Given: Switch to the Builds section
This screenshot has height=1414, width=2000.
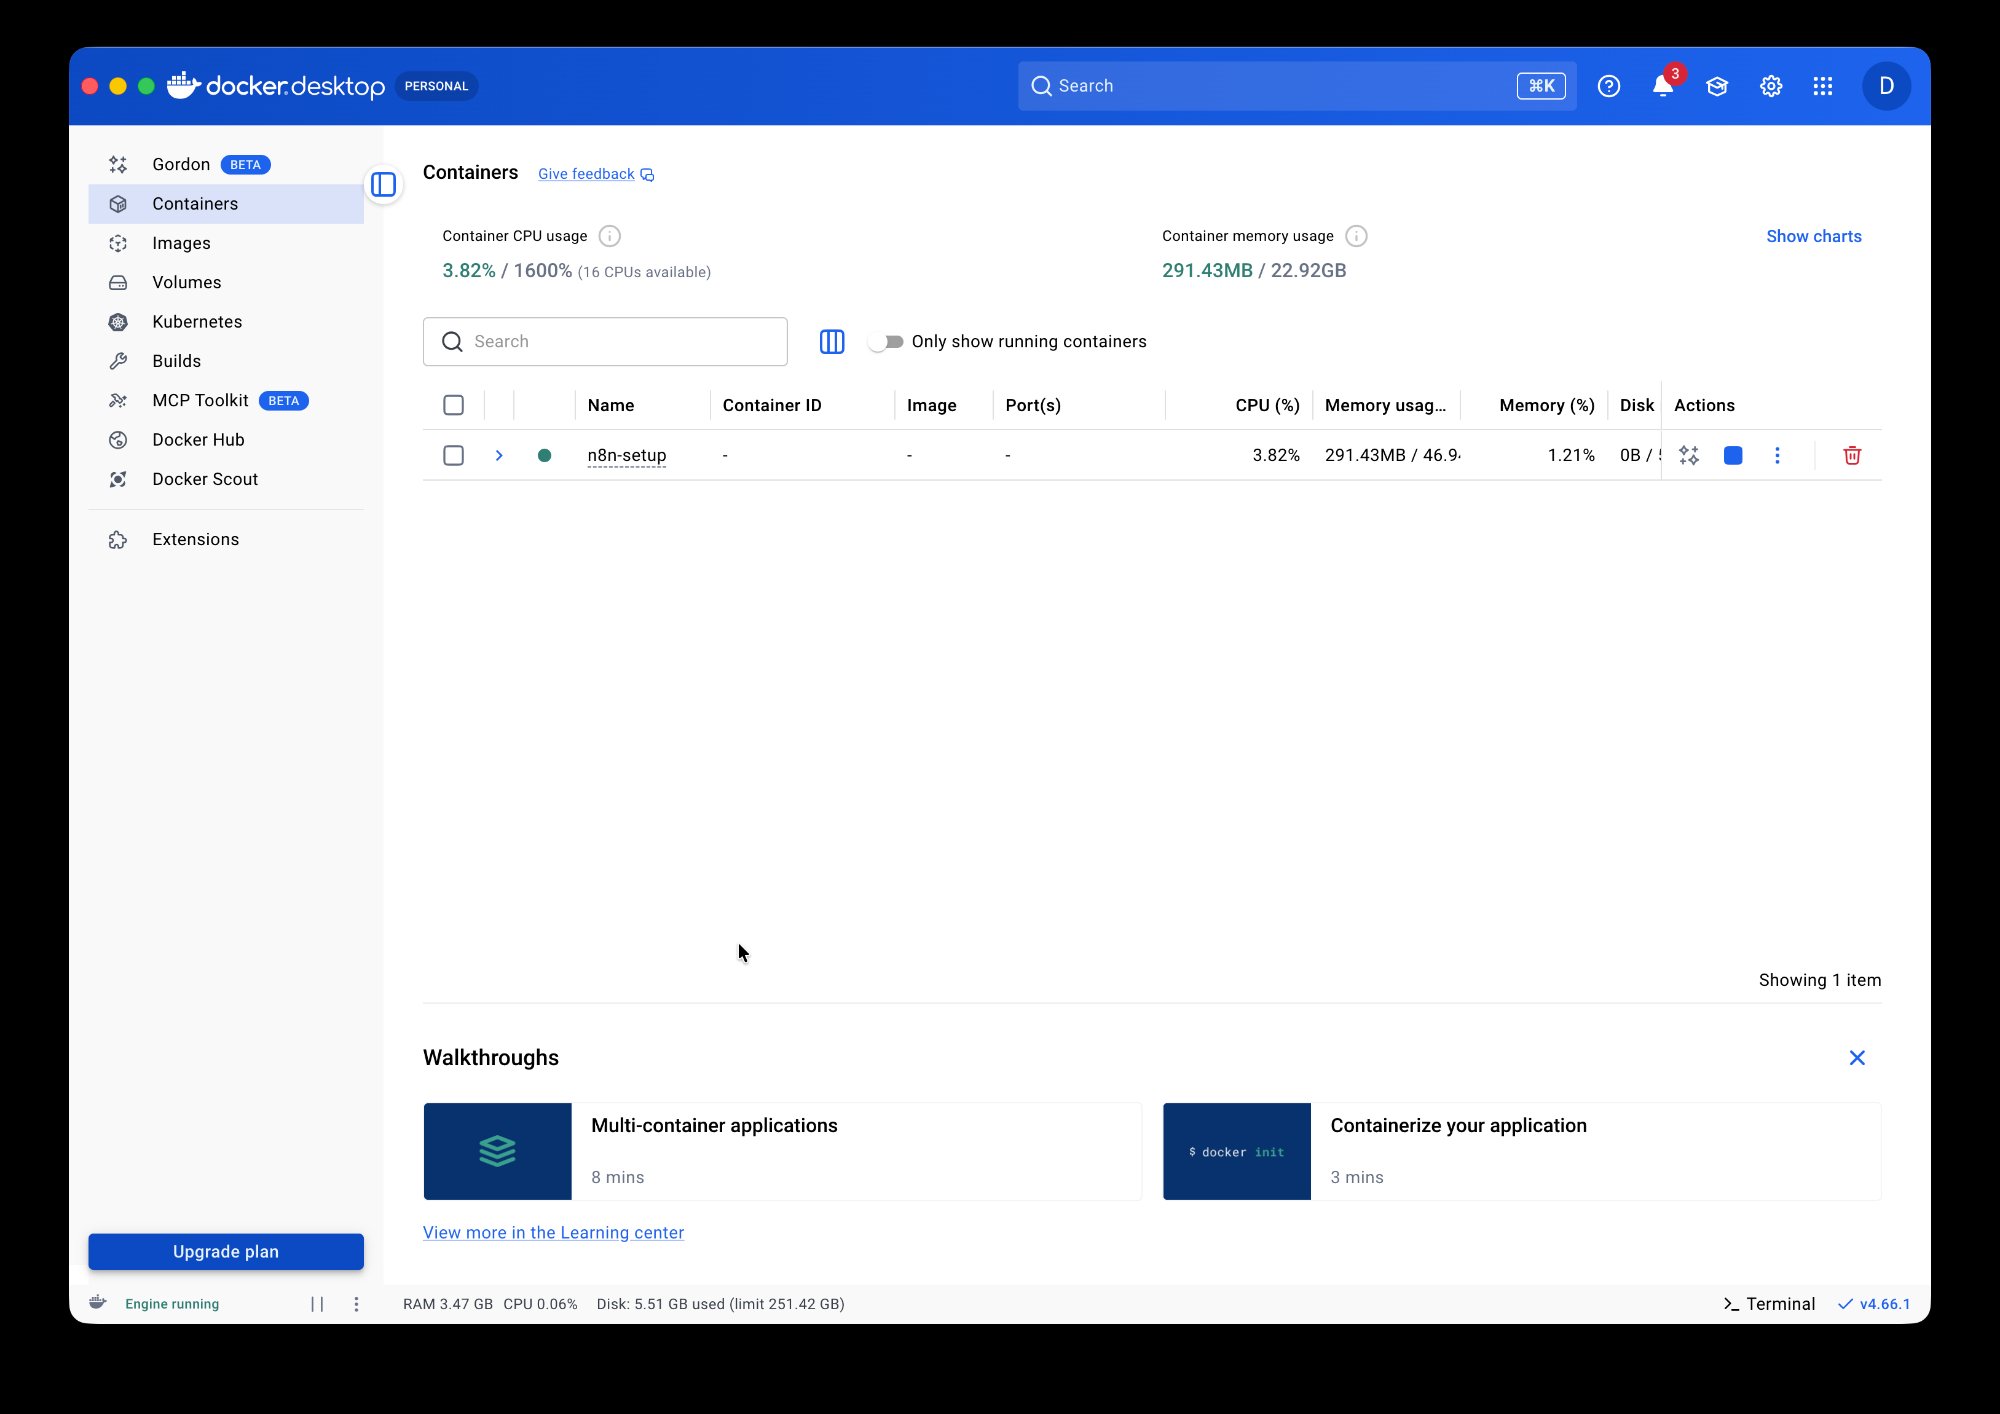Looking at the screenshot, I should click(178, 360).
